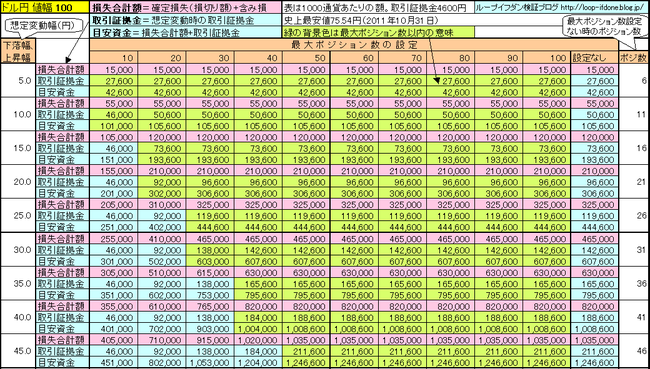
Task: Select the 351,000 cell
Action: click(x=114, y=295)
